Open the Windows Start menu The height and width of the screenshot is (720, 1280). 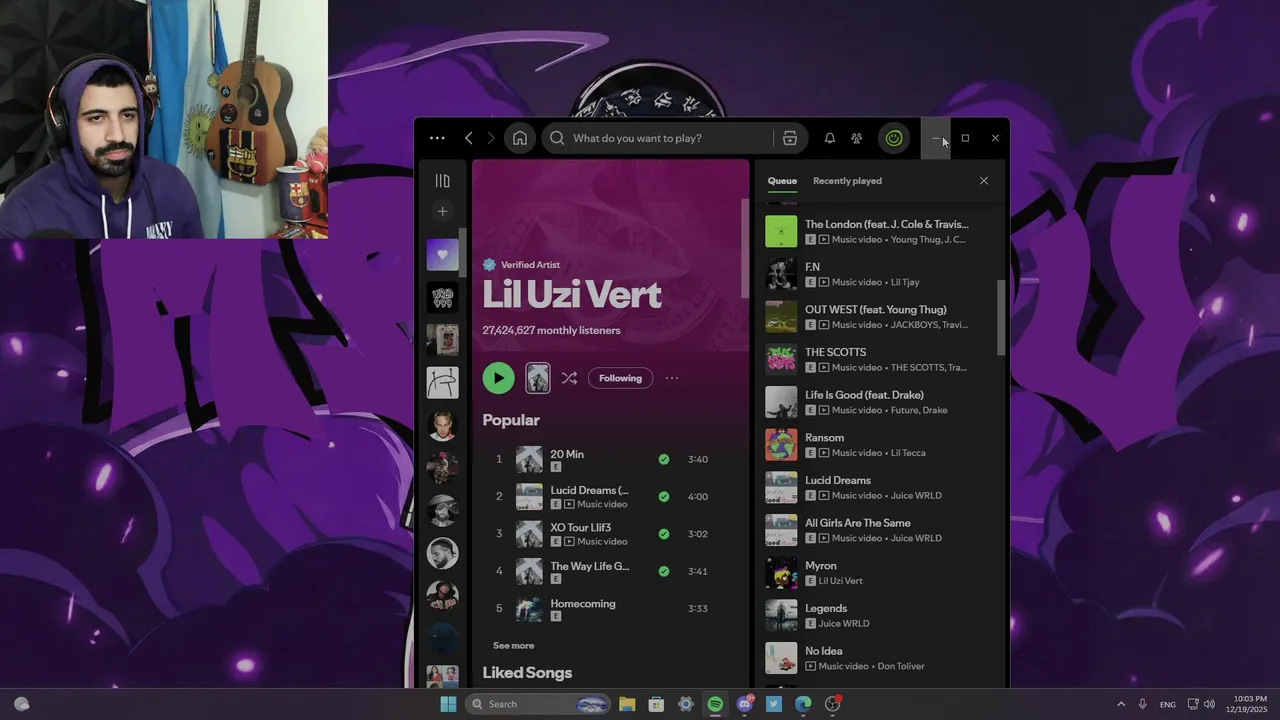(x=448, y=704)
